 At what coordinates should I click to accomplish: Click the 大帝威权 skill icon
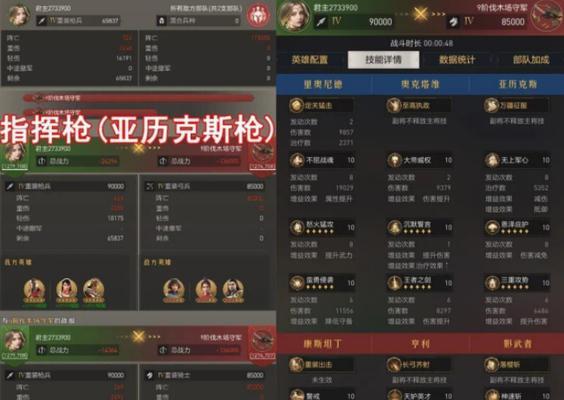coord(395,160)
